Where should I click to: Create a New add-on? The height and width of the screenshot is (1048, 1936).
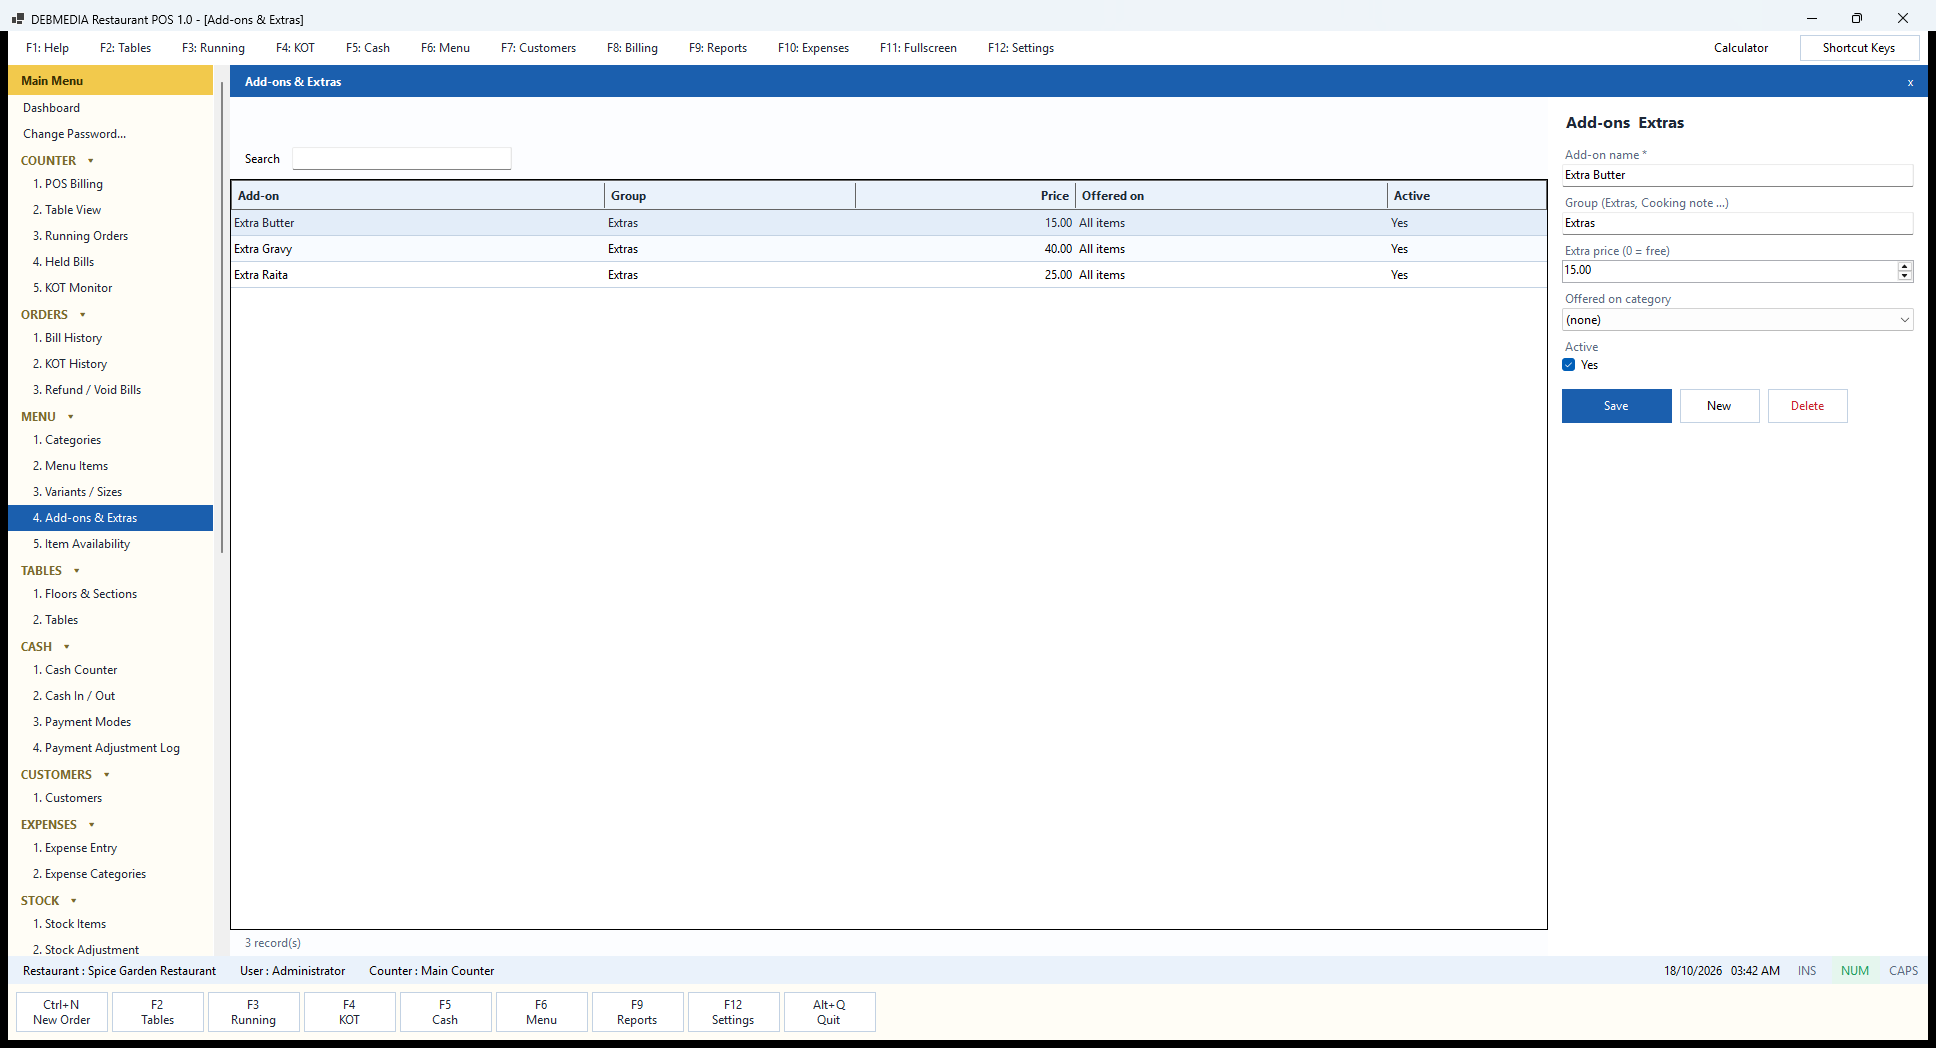(1719, 406)
